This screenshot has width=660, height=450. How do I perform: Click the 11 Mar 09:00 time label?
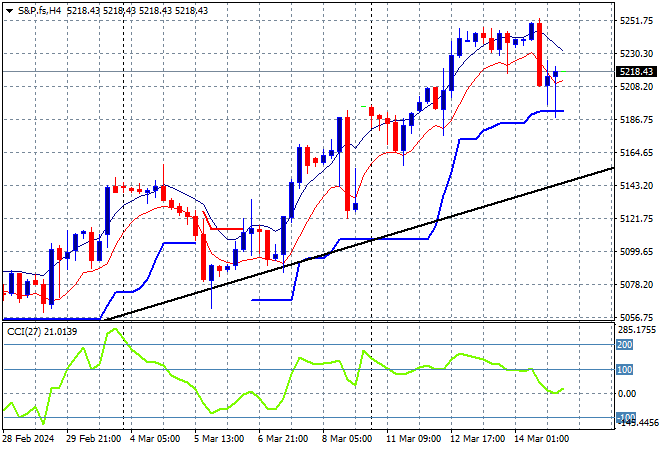click(412, 439)
